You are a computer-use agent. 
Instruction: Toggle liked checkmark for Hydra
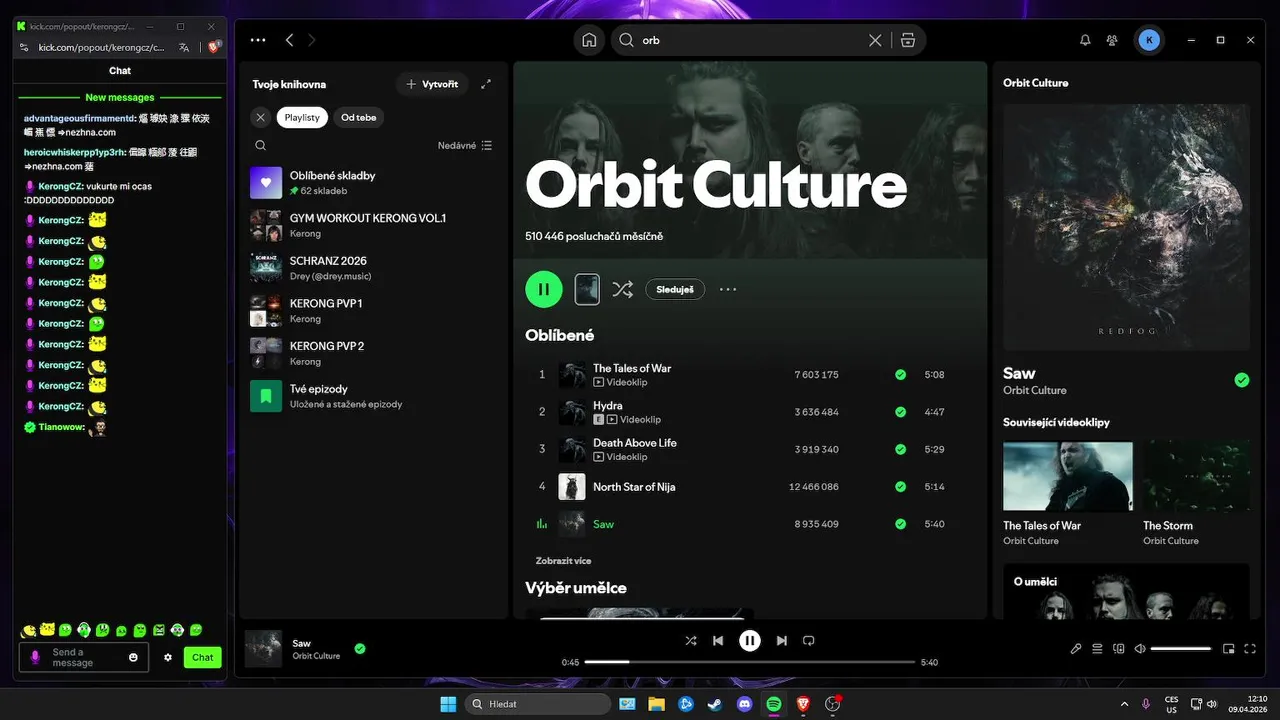(x=900, y=412)
